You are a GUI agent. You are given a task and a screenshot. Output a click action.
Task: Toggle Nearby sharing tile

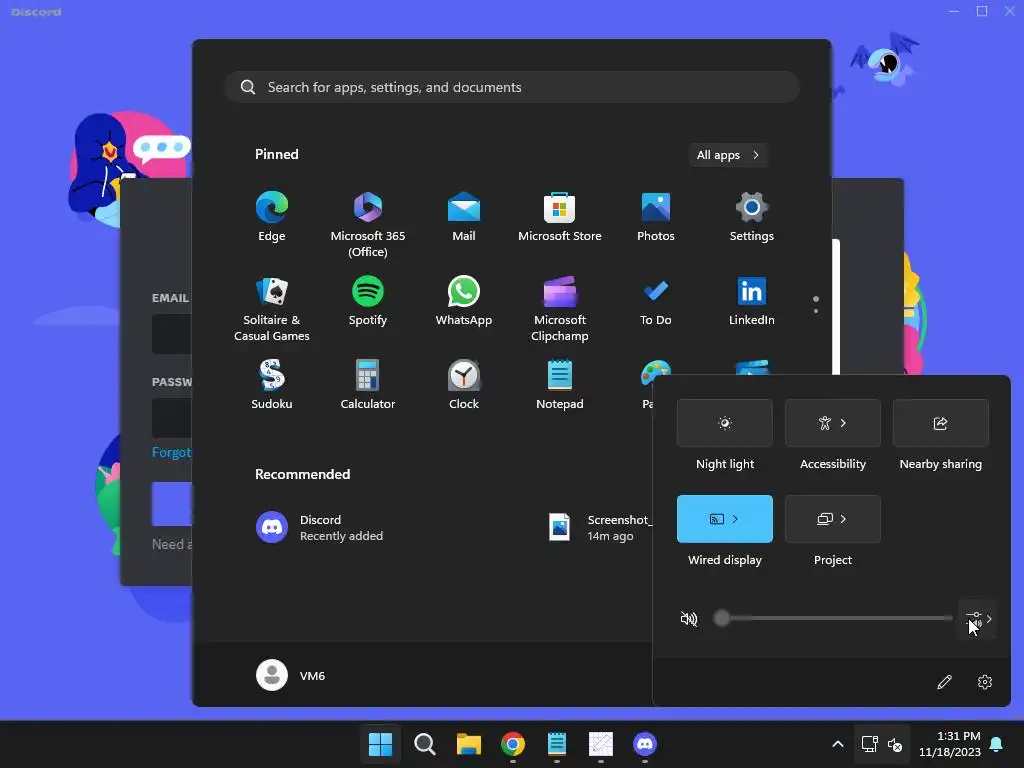click(940, 423)
